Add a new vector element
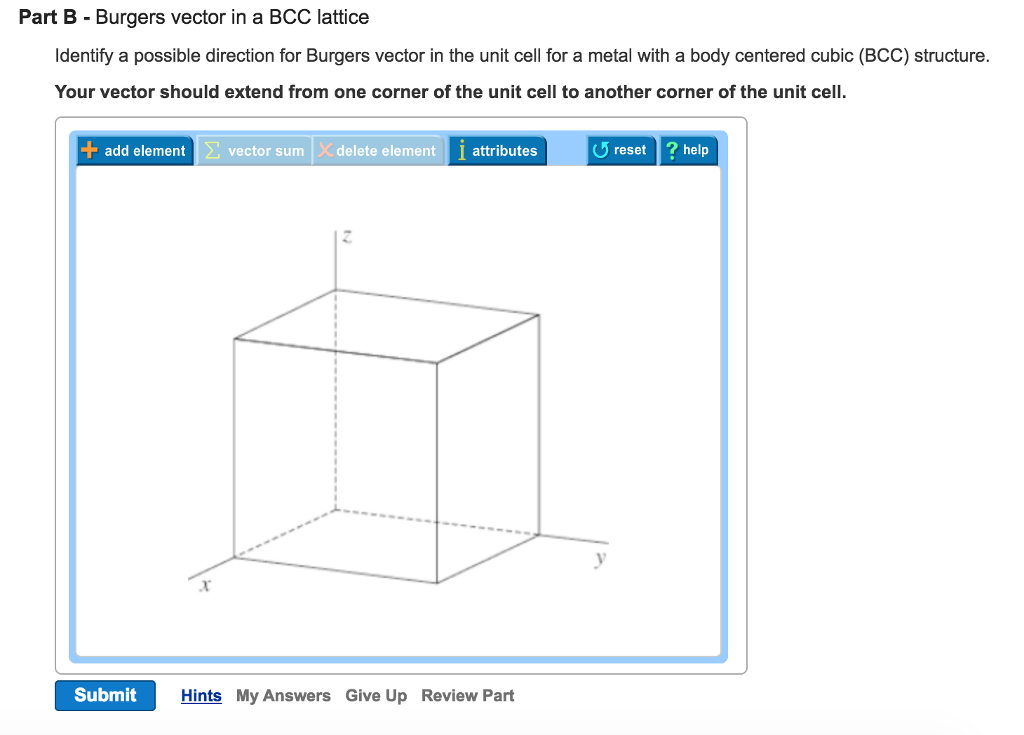The image size is (1024, 735). click(x=134, y=150)
